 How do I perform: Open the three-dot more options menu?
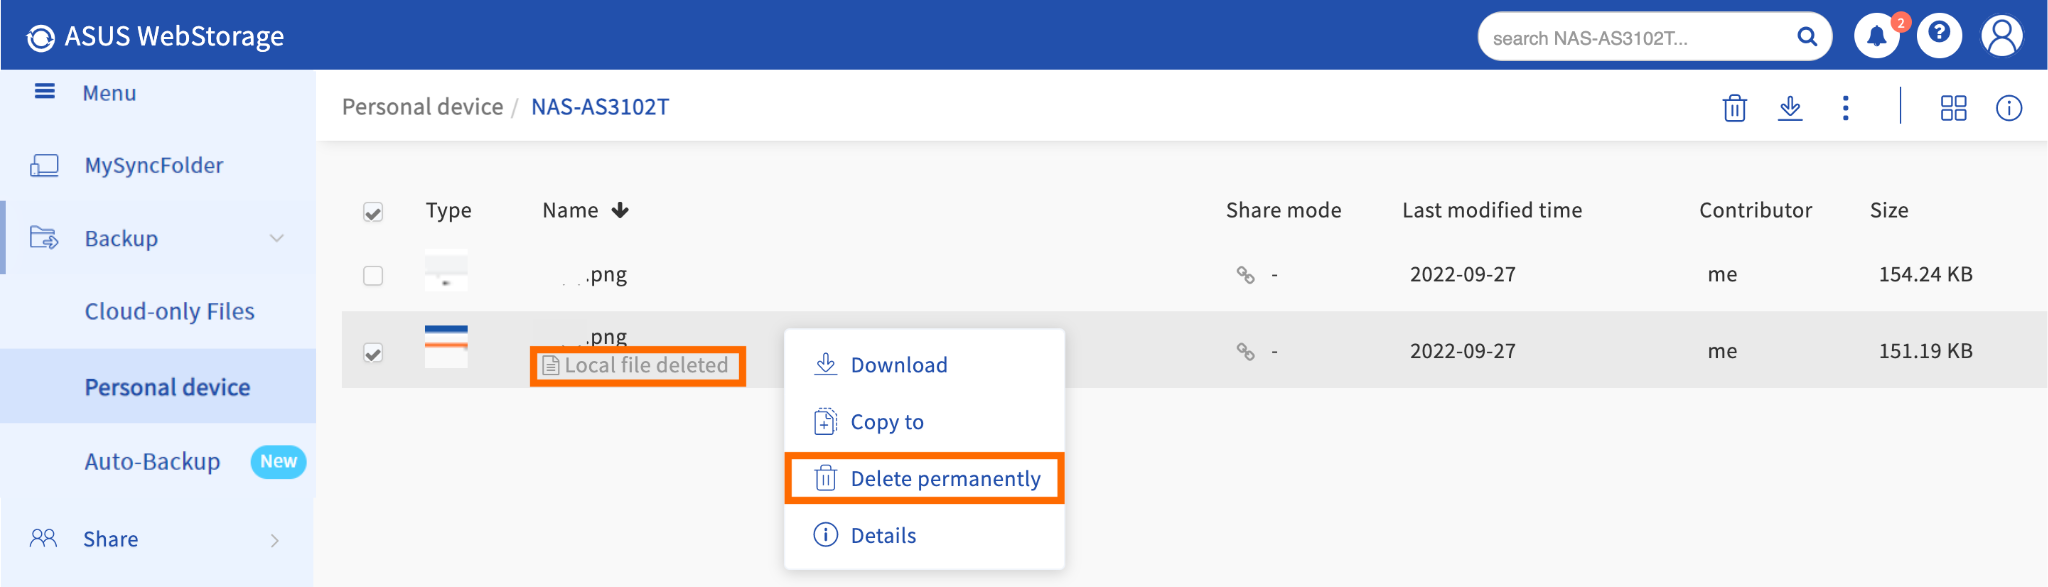pyautogui.click(x=1846, y=108)
